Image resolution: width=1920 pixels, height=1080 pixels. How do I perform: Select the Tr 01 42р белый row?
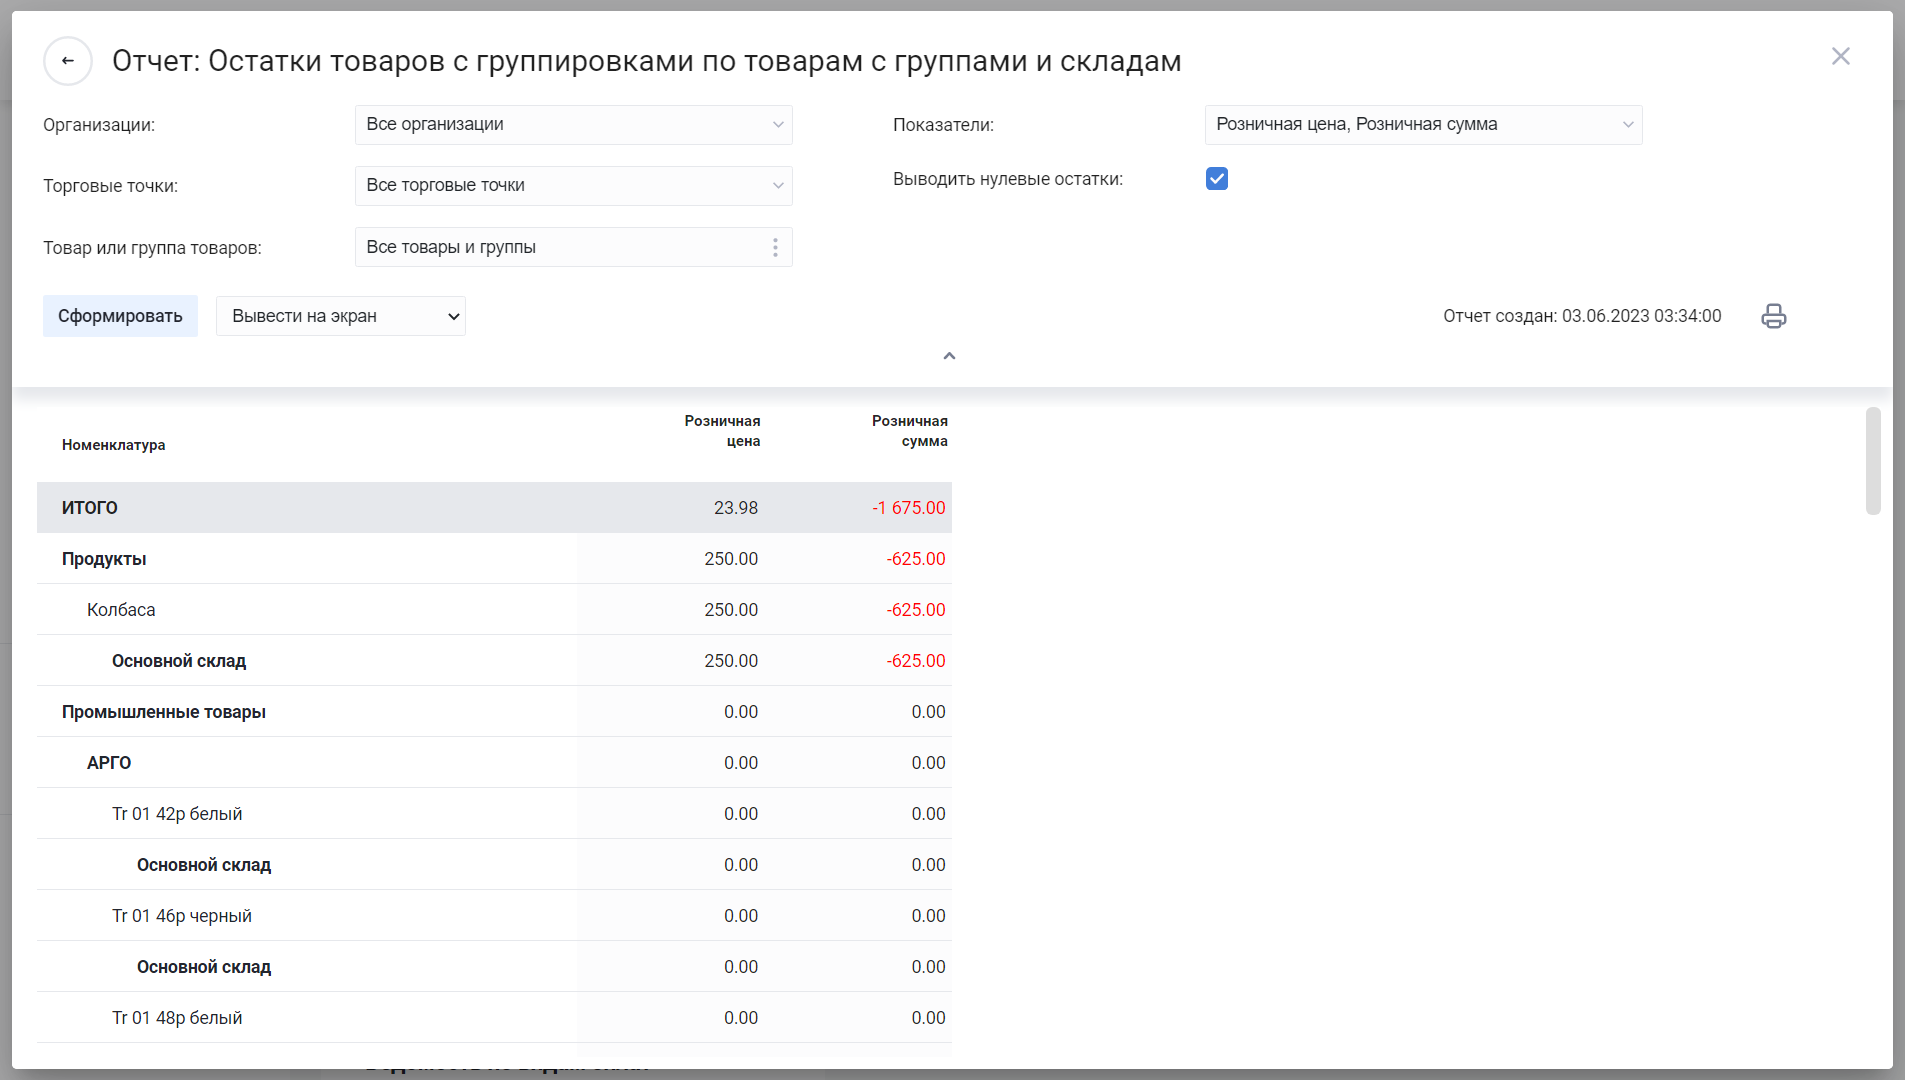tap(177, 814)
